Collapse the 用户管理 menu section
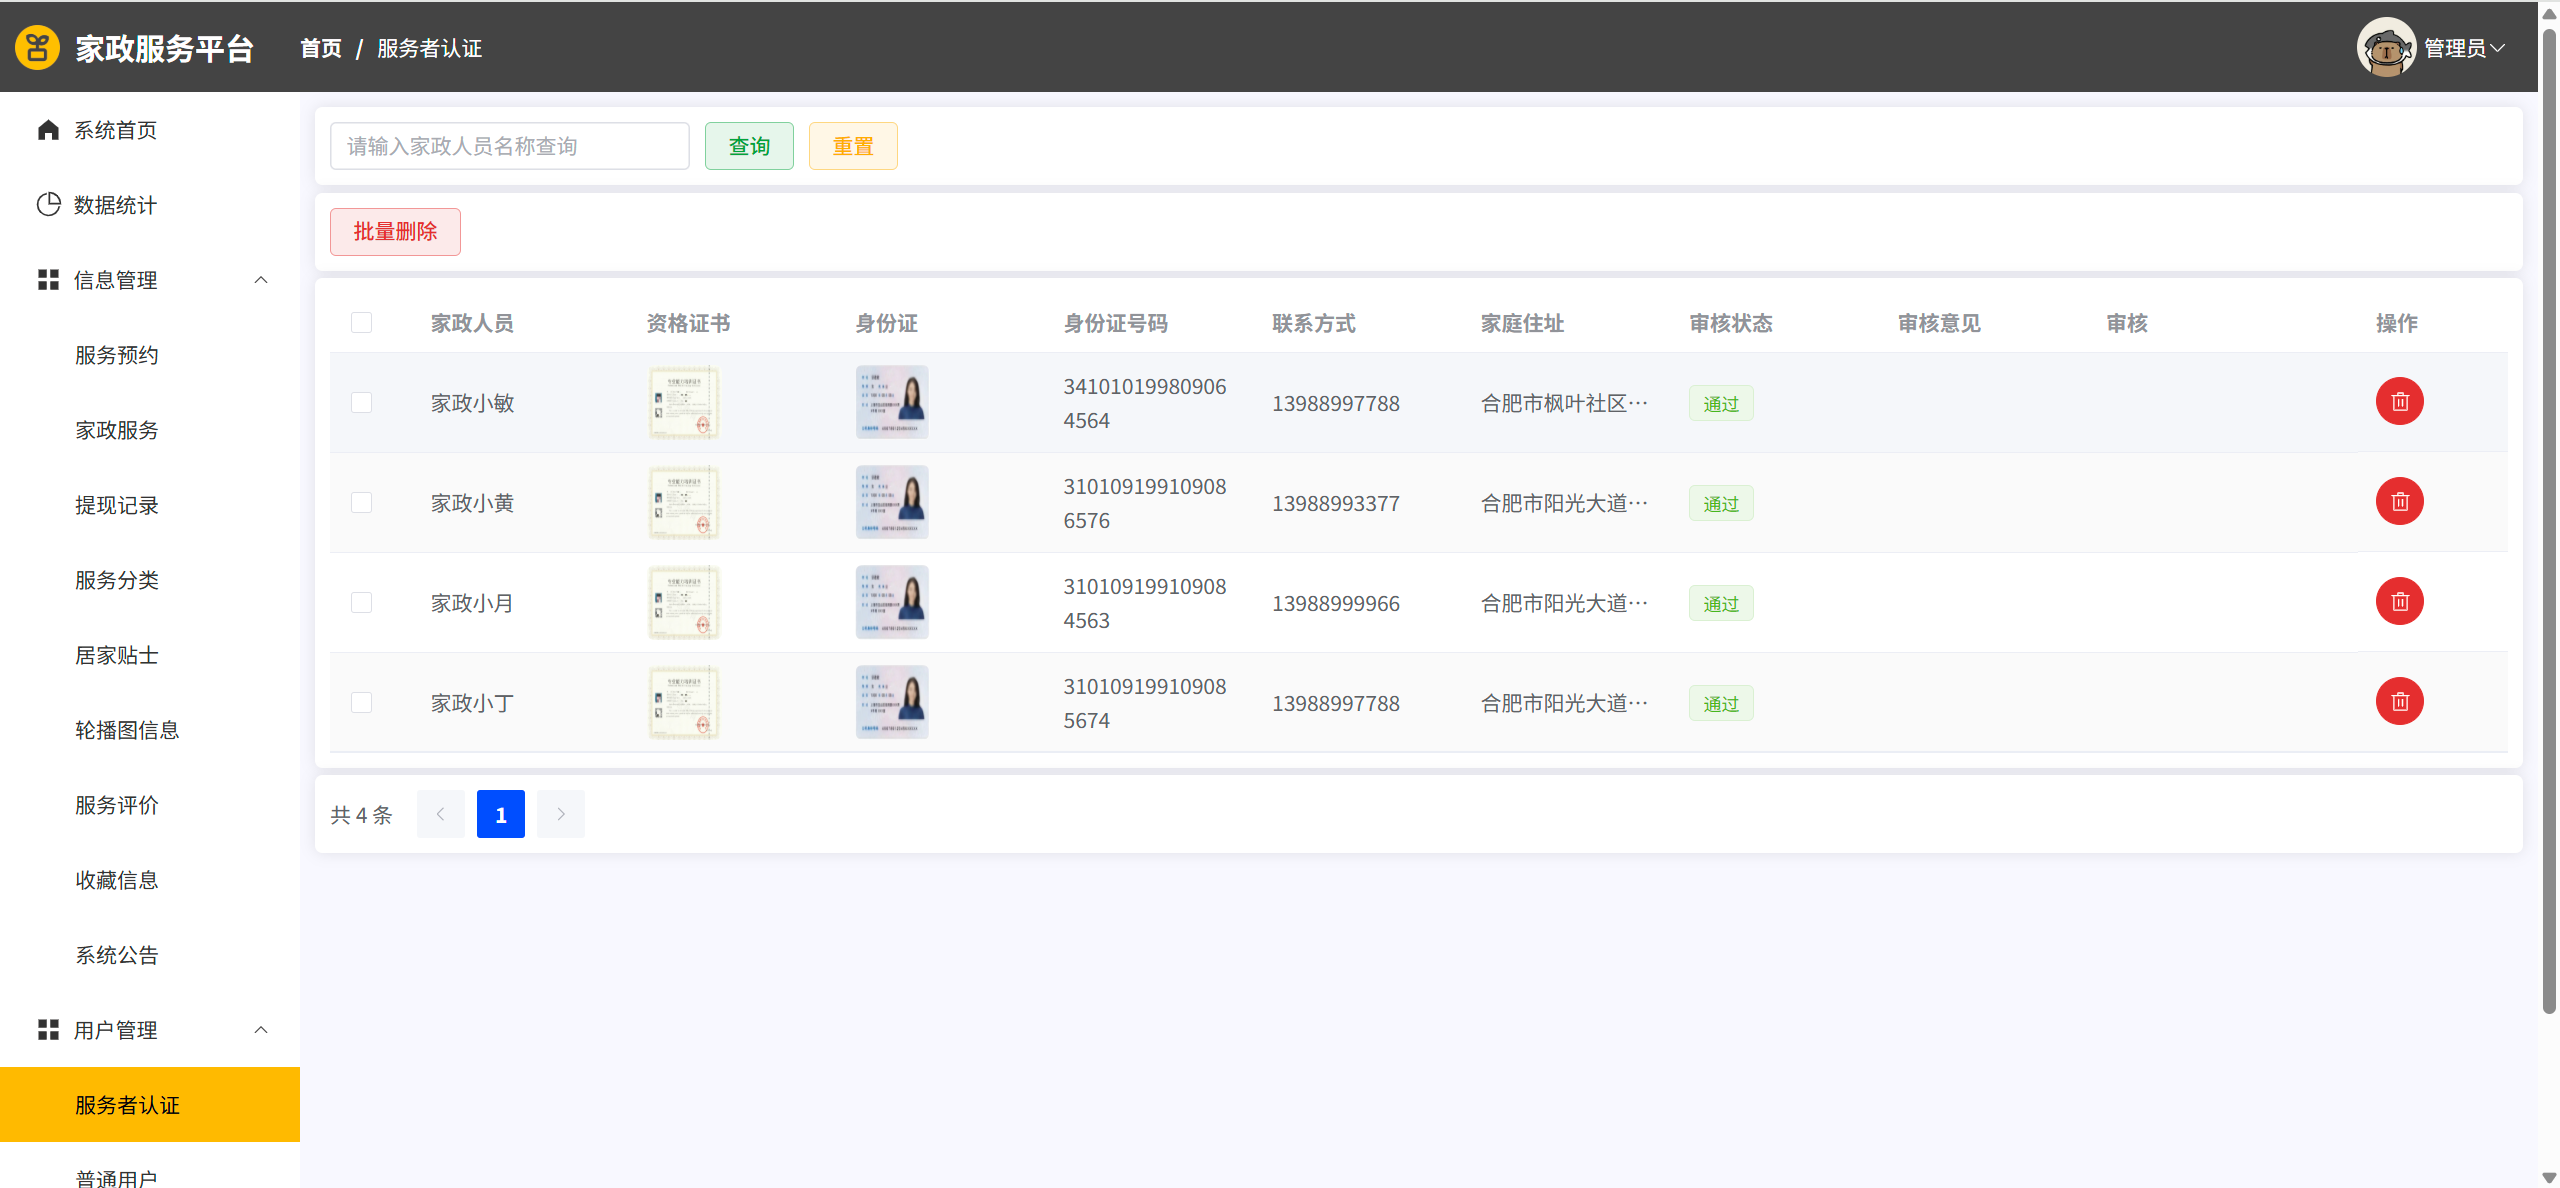Image resolution: width=2560 pixels, height=1188 pixels. pyautogui.click(x=261, y=1030)
